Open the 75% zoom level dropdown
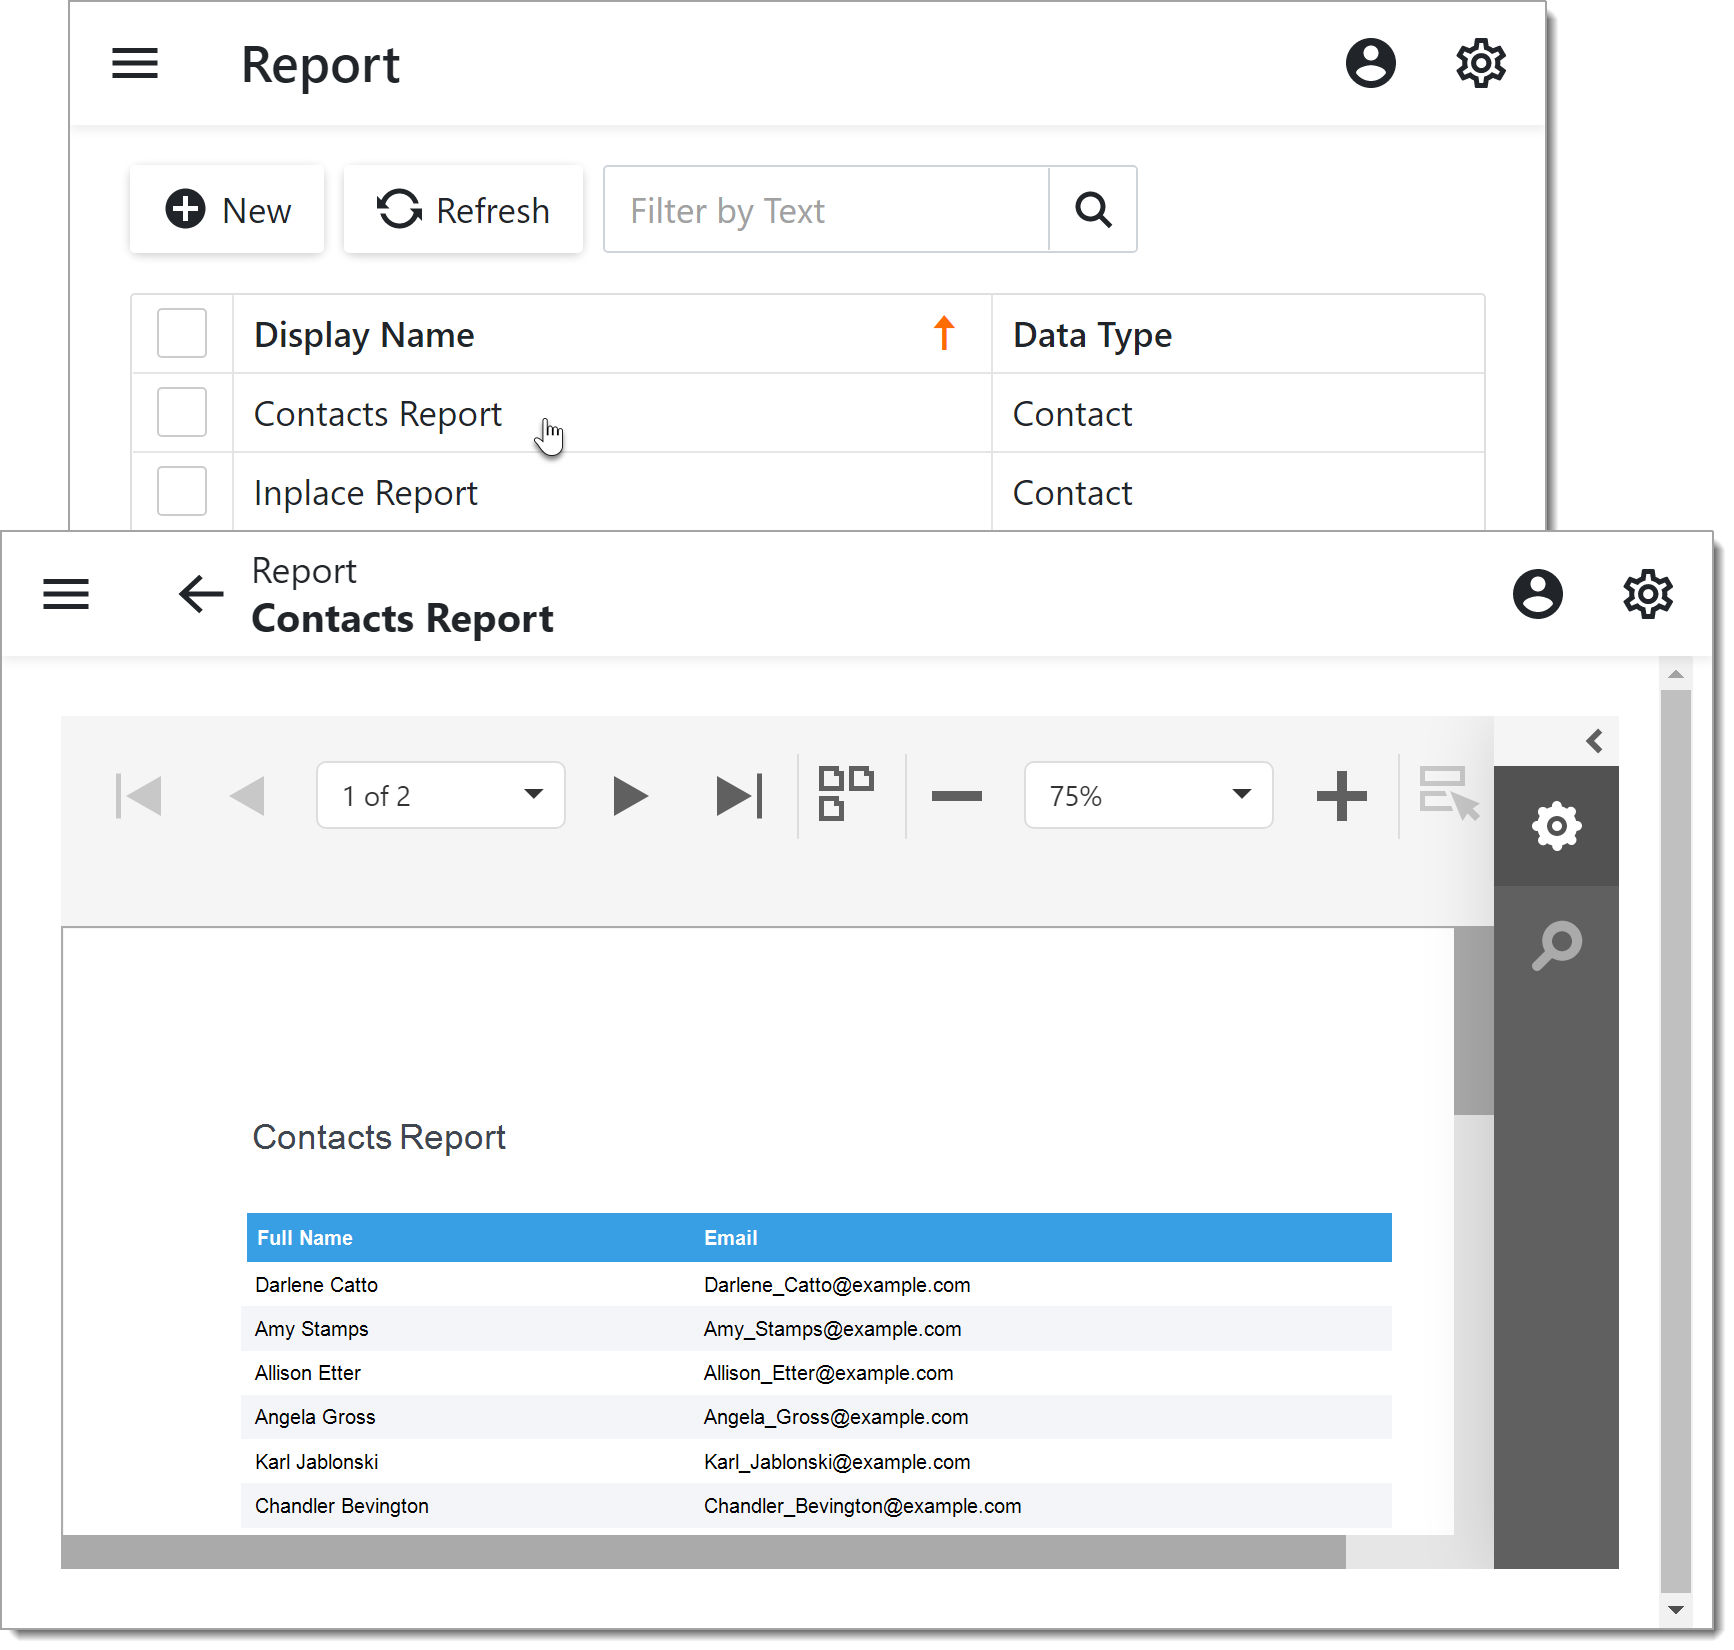 (1148, 796)
